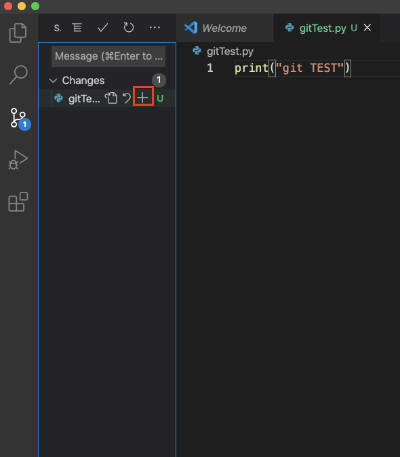Click the macOS yellow minimize window button
400x457 pixels.
coord(22,6)
